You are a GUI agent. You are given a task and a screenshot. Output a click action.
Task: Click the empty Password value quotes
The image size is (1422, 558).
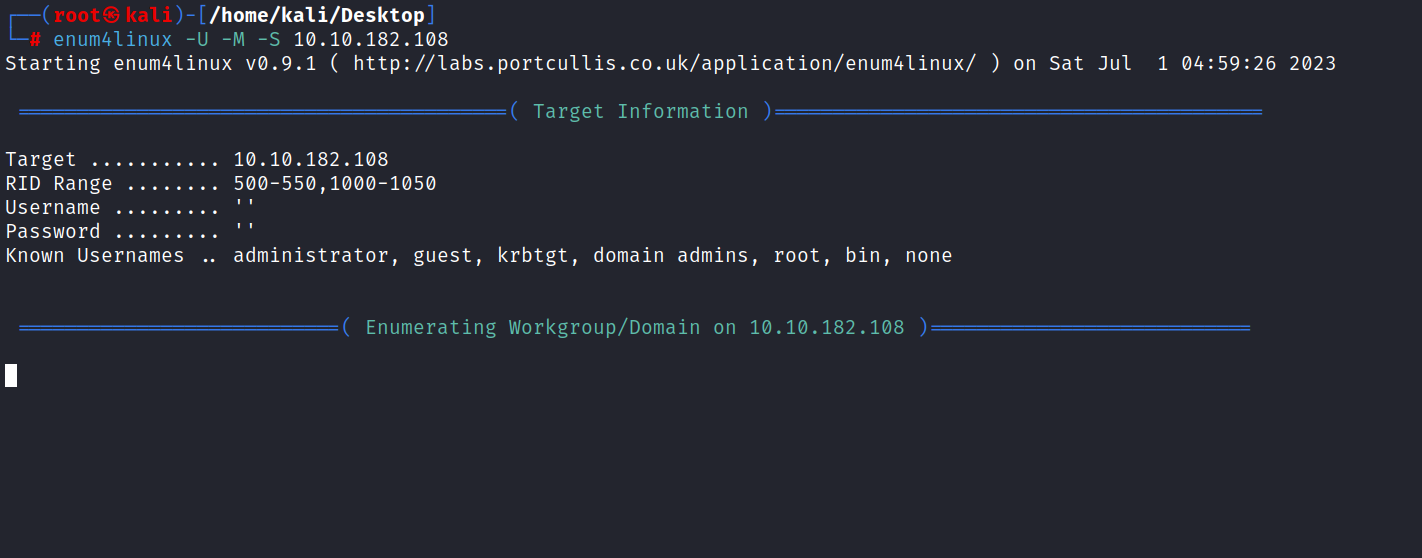(245, 230)
